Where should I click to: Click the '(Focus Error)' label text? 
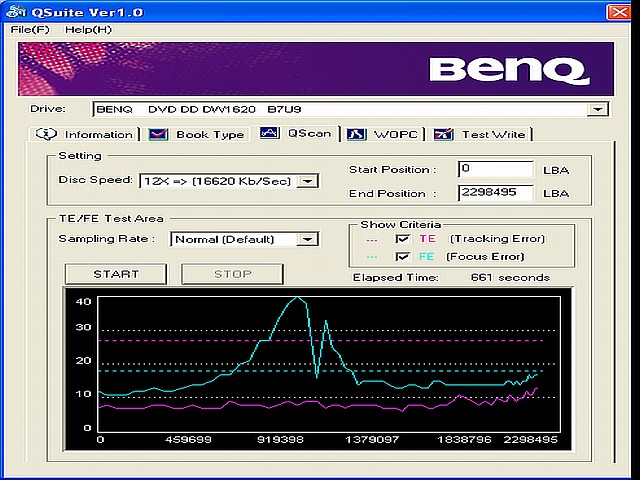(x=485, y=257)
